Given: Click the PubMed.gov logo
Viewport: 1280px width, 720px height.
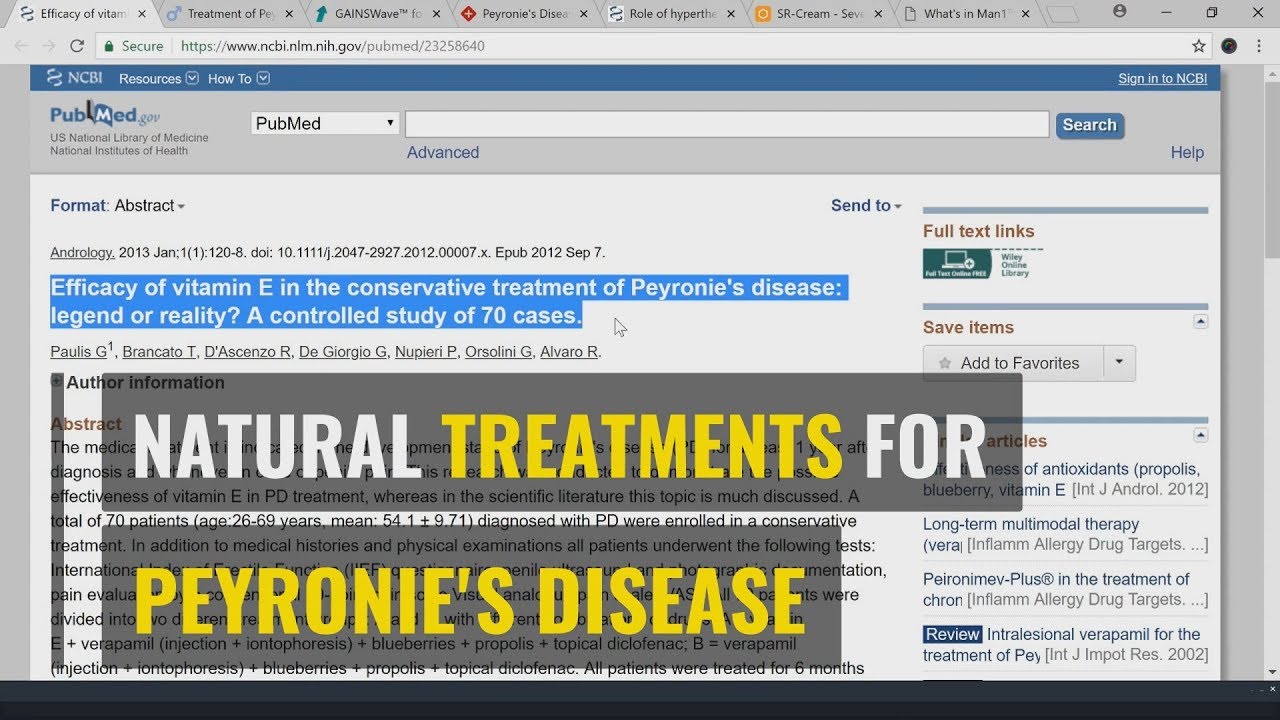Looking at the screenshot, I should point(105,115).
